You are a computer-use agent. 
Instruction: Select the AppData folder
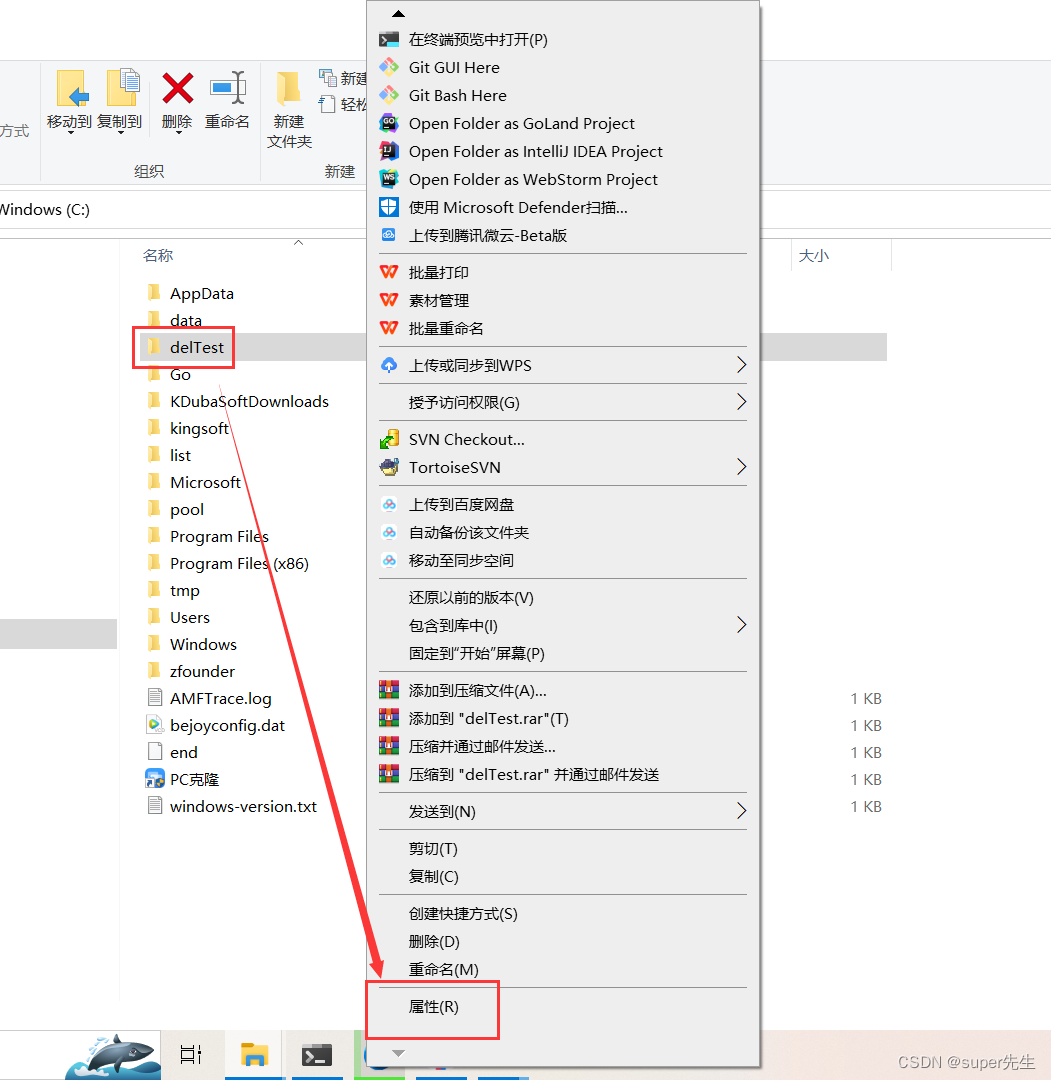tap(202, 293)
